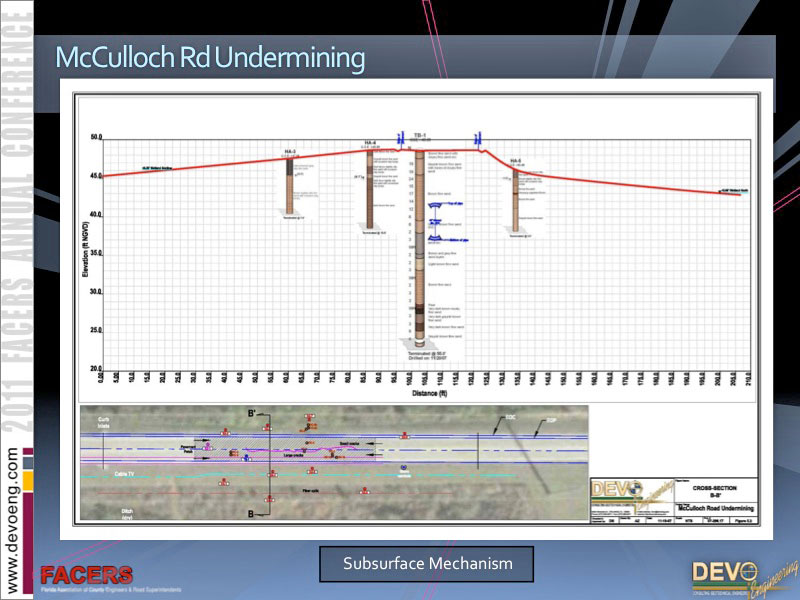Select the HA-5 boring column
The image size is (800, 600).
[516, 196]
